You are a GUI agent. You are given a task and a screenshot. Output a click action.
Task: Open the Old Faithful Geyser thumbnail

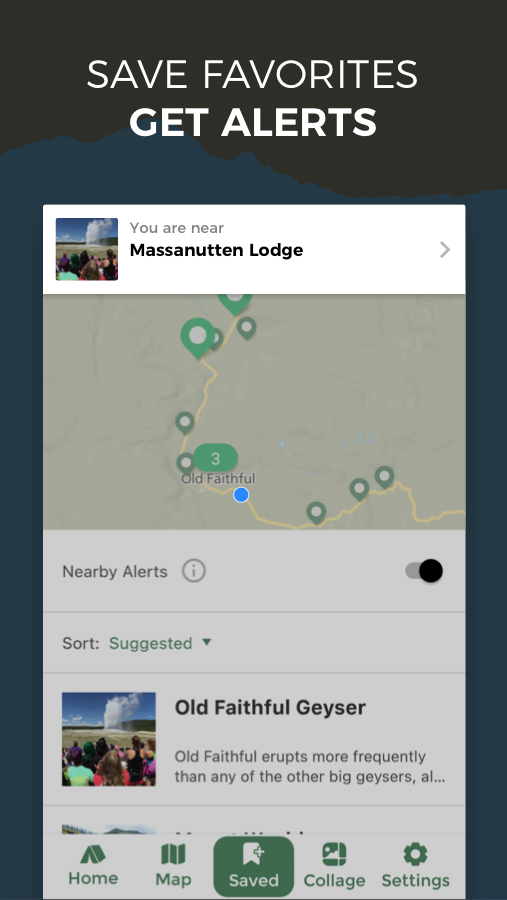109,739
